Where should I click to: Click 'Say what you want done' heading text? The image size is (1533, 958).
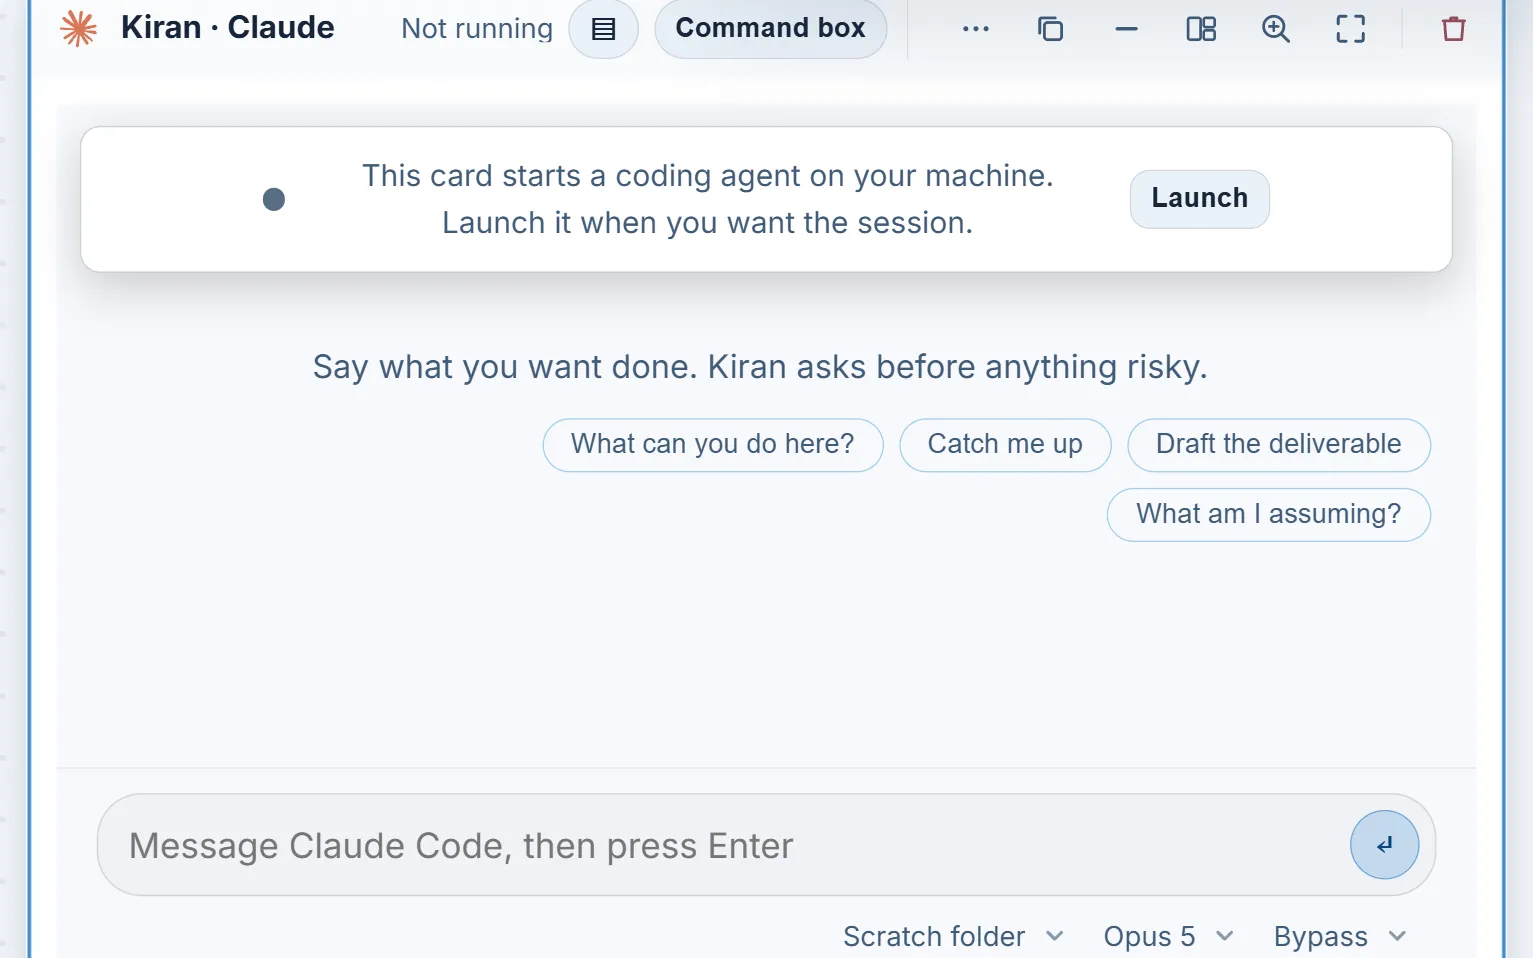click(760, 367)
